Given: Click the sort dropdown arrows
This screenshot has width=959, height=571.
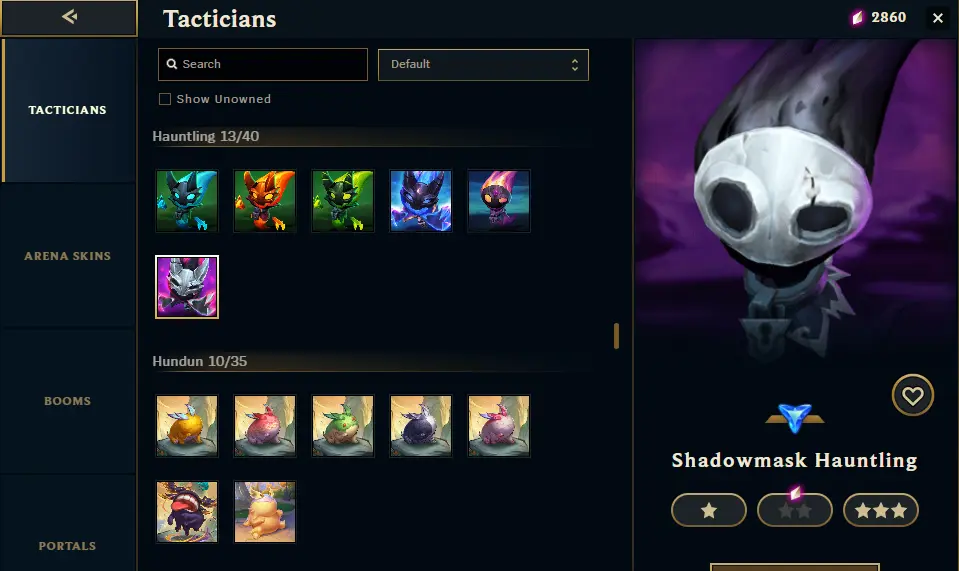Looking at the screenshot, I should click(x=574, y=65).
